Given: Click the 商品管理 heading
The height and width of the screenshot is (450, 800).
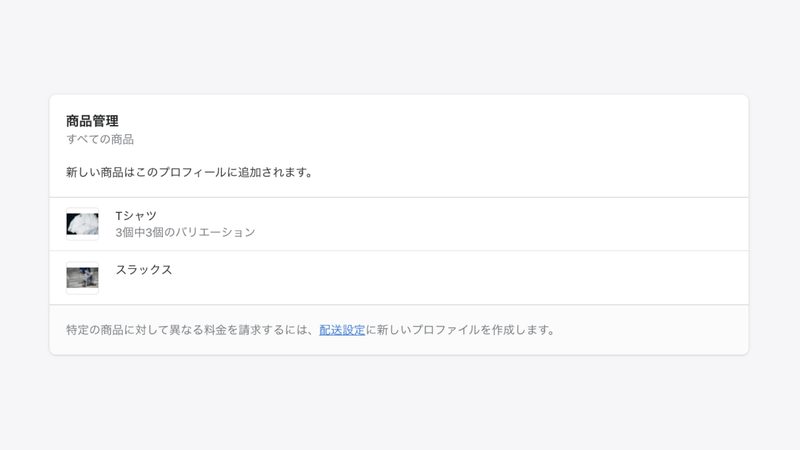Looking at the screenshot, I should pyautogui.click(x=92, y=121).
